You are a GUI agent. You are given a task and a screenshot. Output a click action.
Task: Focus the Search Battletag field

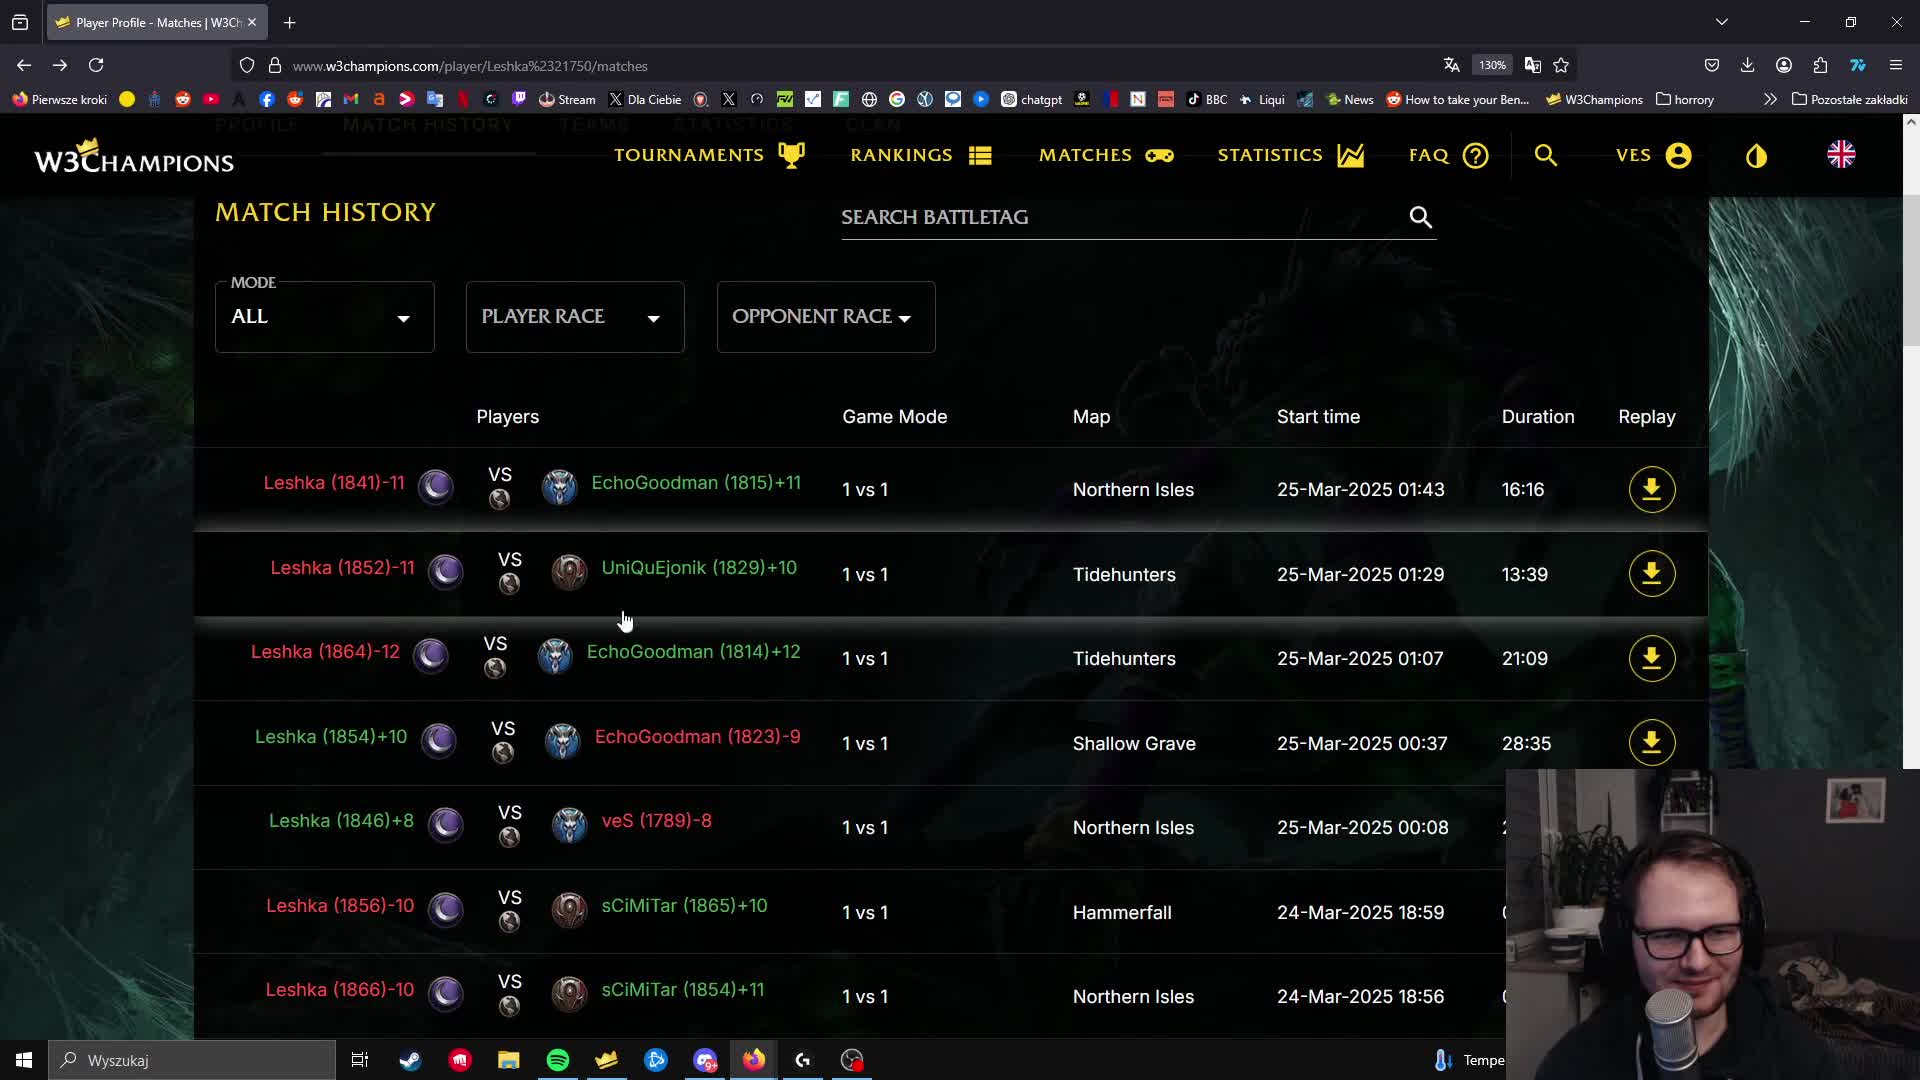pos(1120,217)
